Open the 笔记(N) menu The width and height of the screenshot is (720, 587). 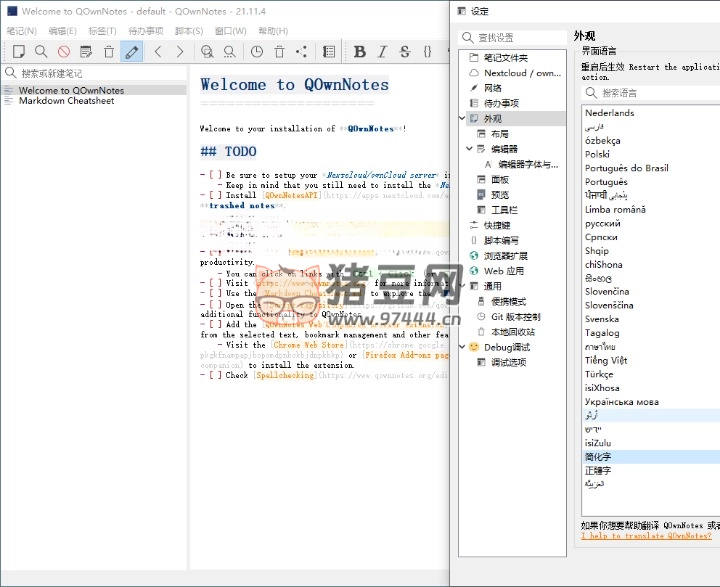[x=21, y=31]
